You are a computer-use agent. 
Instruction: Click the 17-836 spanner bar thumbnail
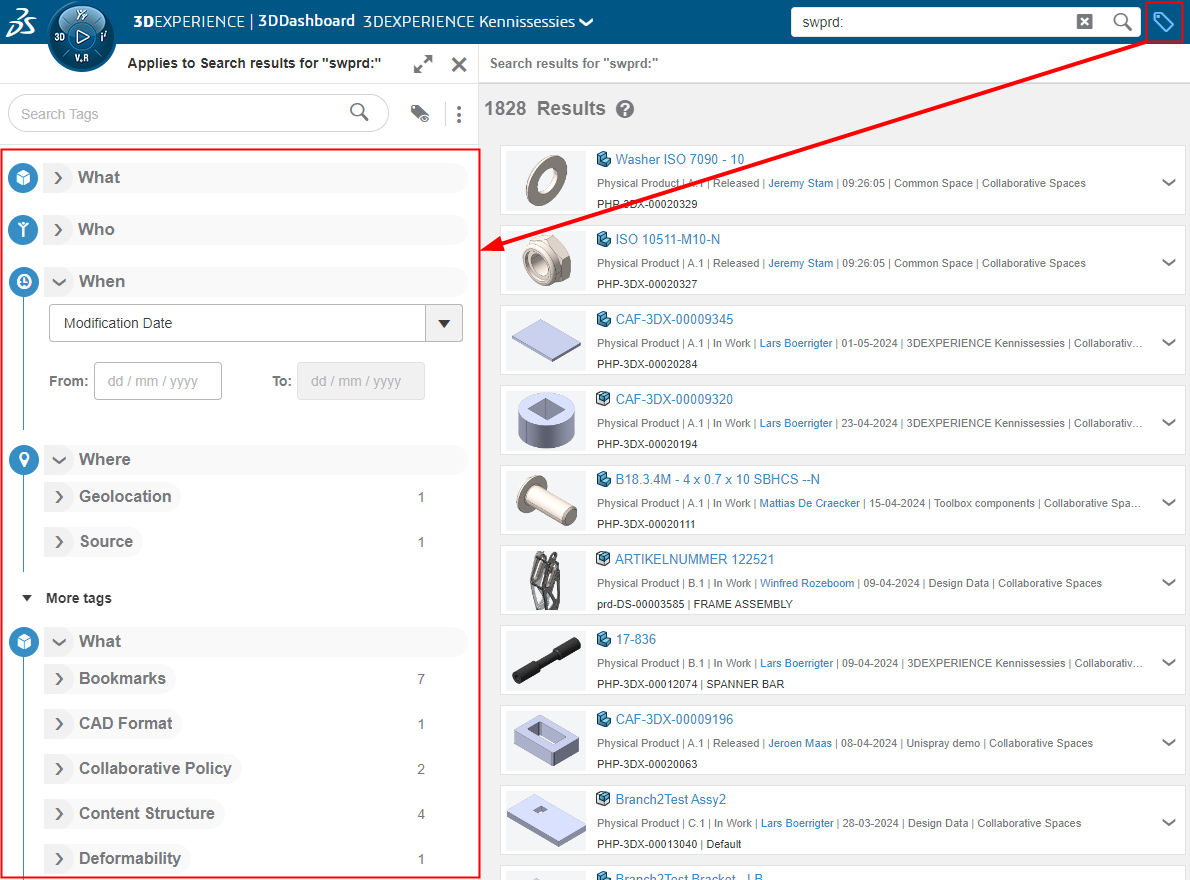[546, 661]
